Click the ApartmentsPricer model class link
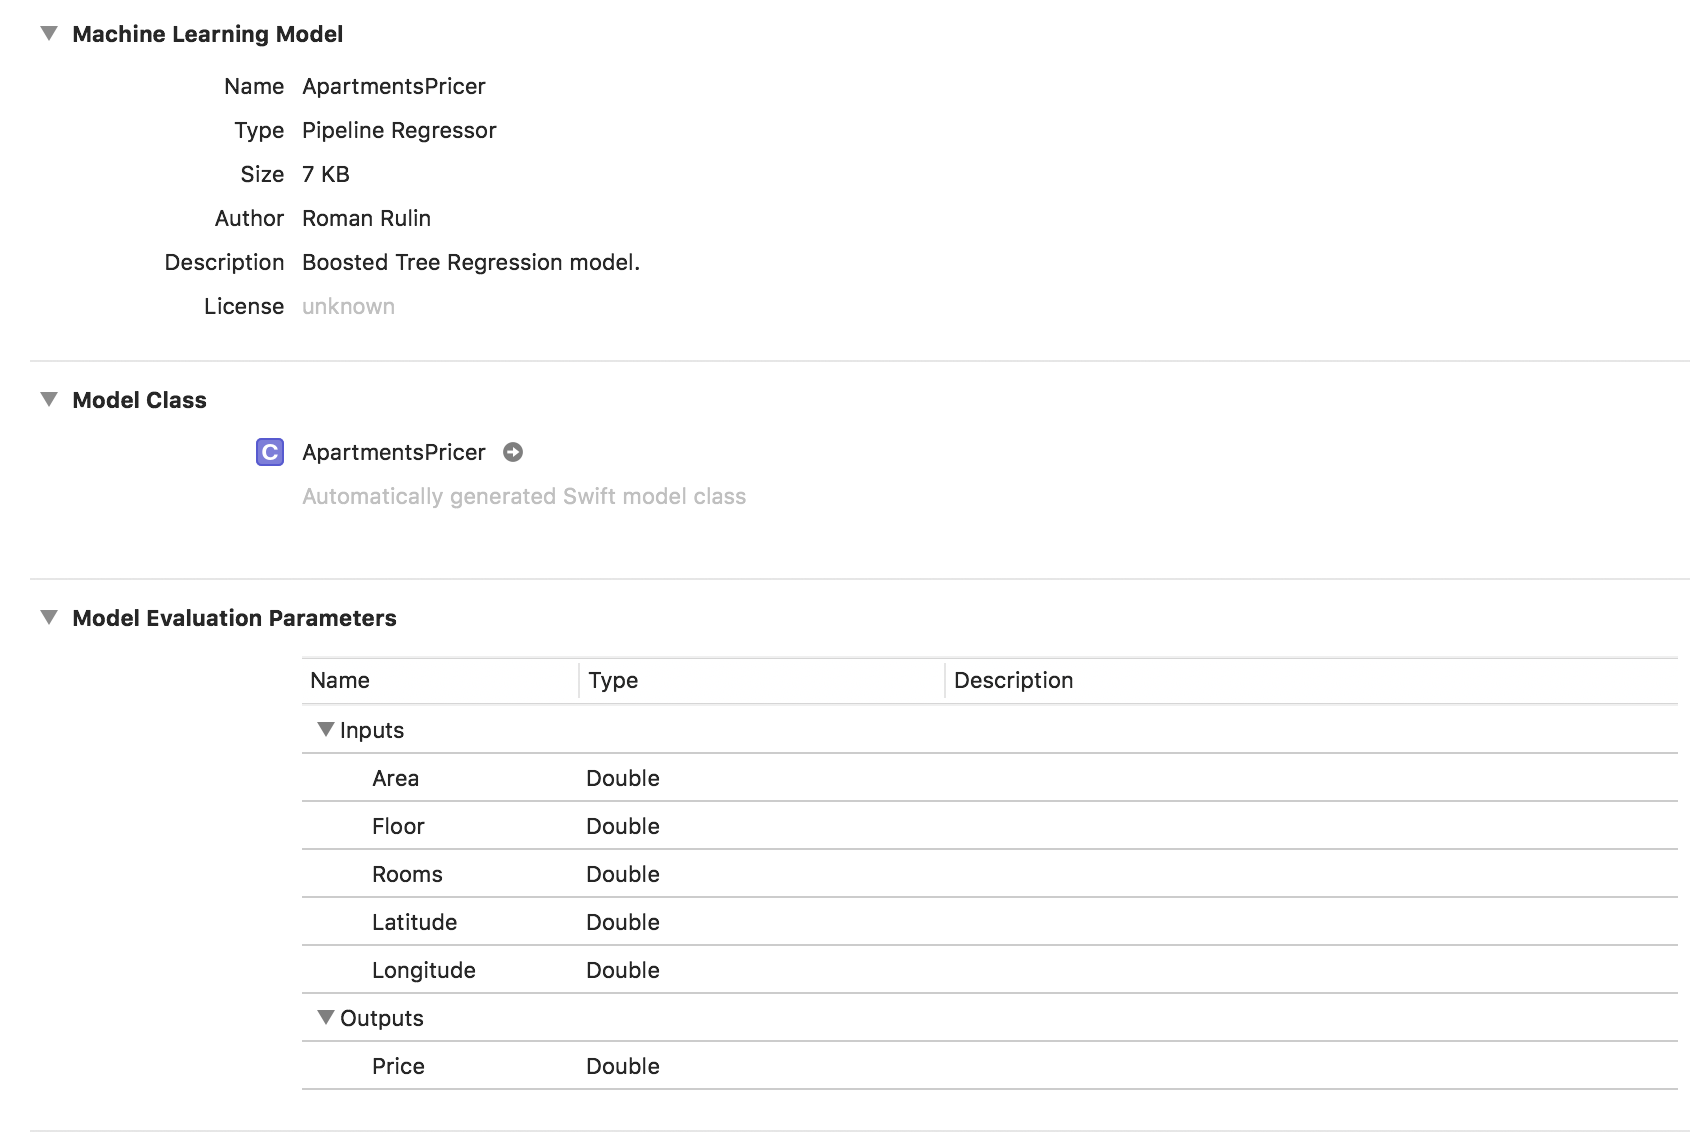Image resolution: width=1690 pixels, height=1144 pixels. (394, 453)
